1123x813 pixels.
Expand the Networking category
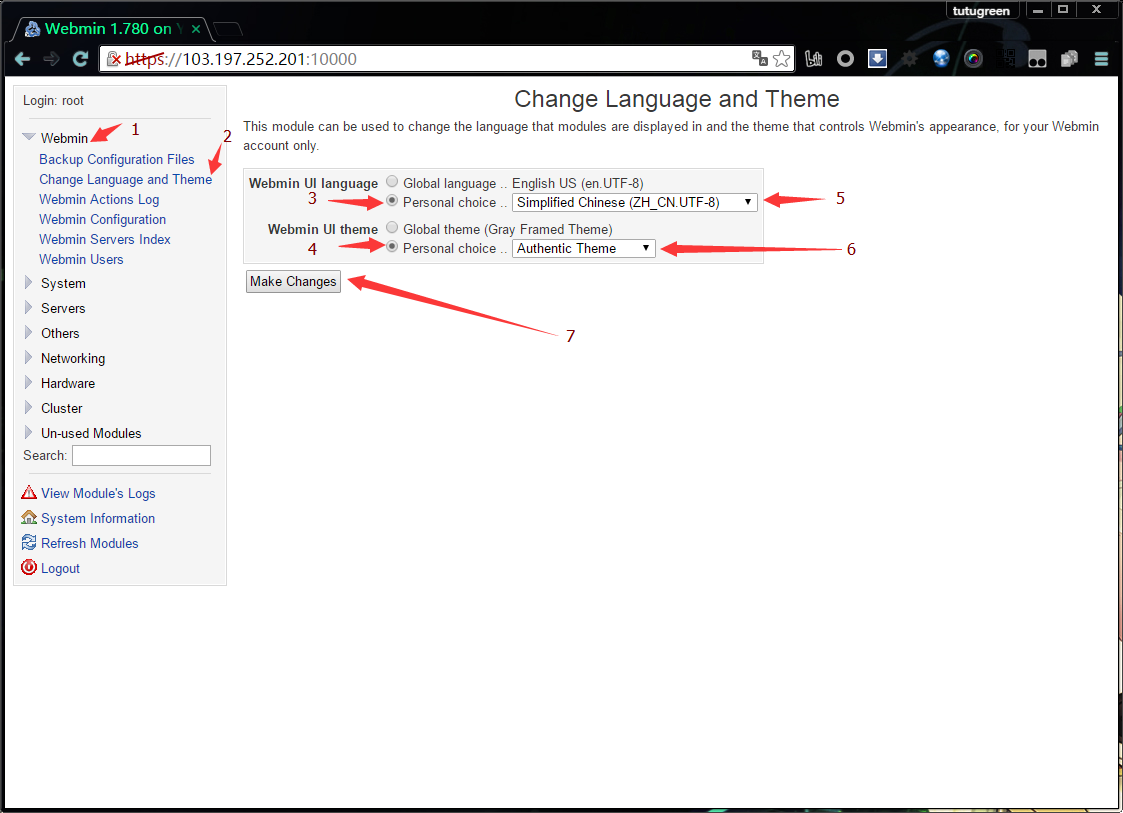29,357
